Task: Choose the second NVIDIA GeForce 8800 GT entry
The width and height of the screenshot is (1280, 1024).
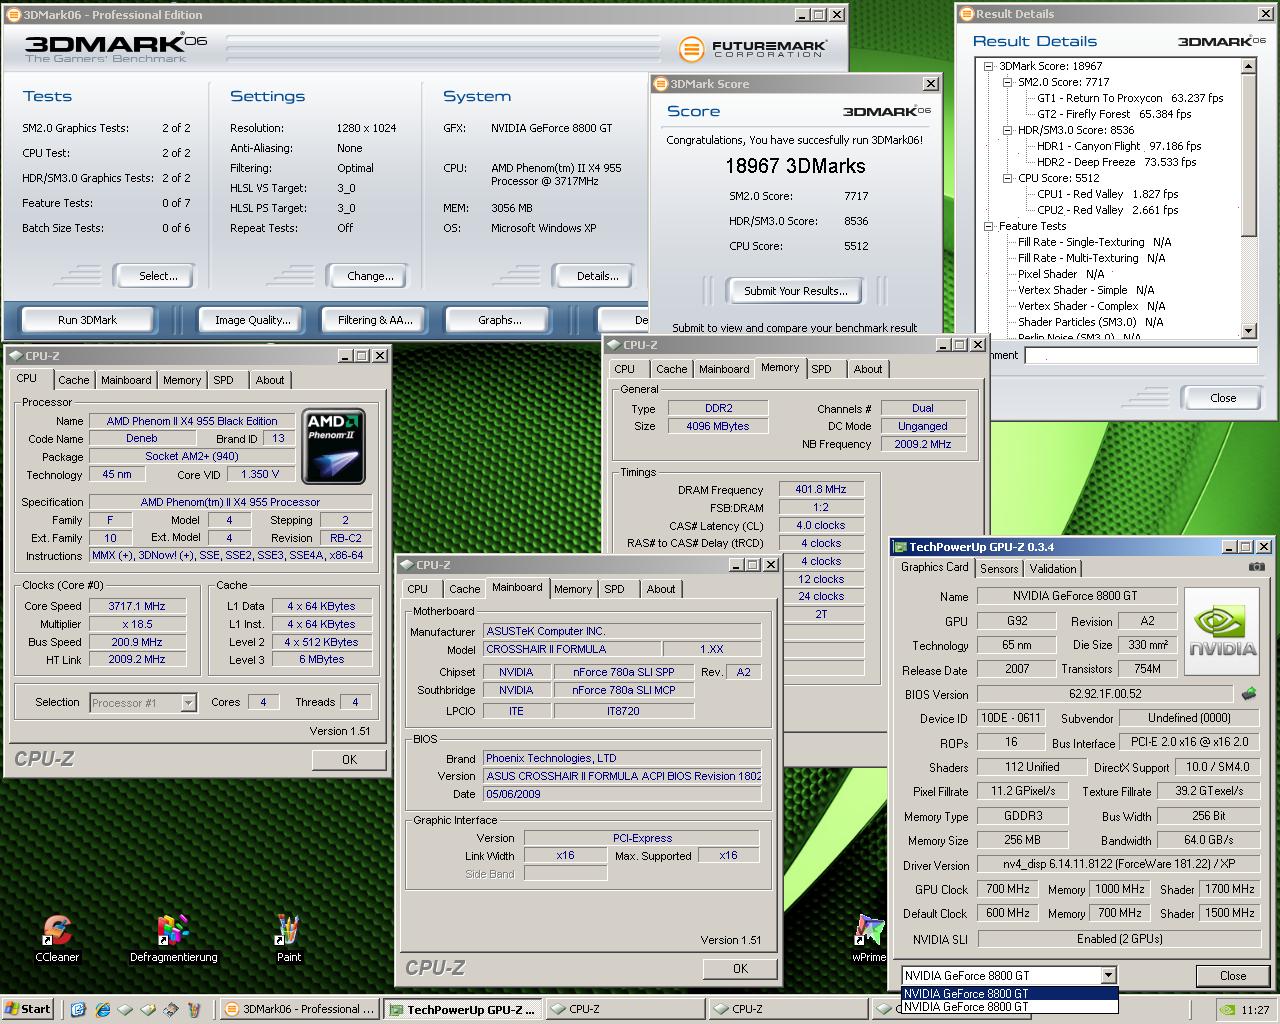Action: pyautogui.click(x=1009, y=1007)
